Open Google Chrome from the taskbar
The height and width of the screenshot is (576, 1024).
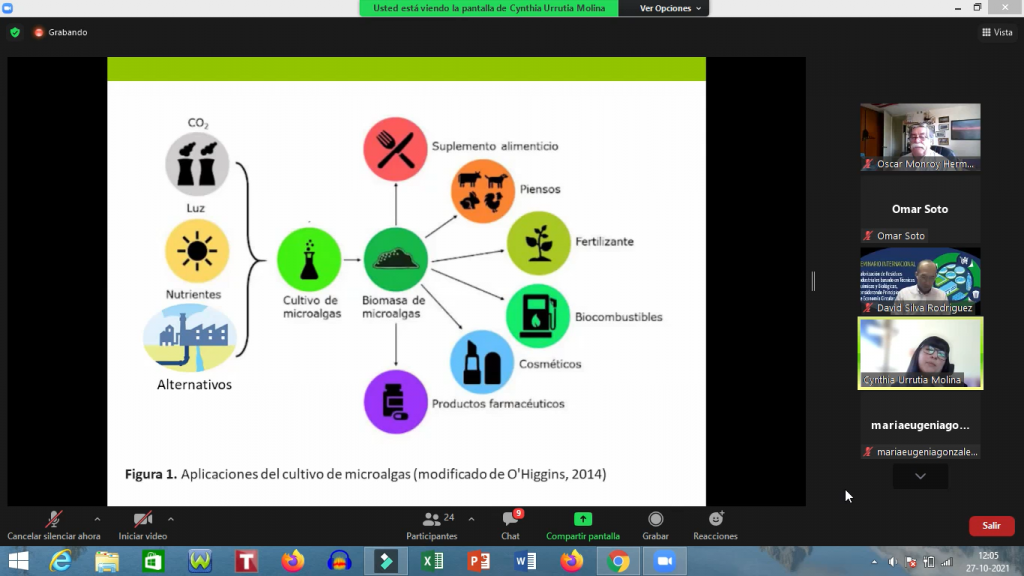point(619,561)
